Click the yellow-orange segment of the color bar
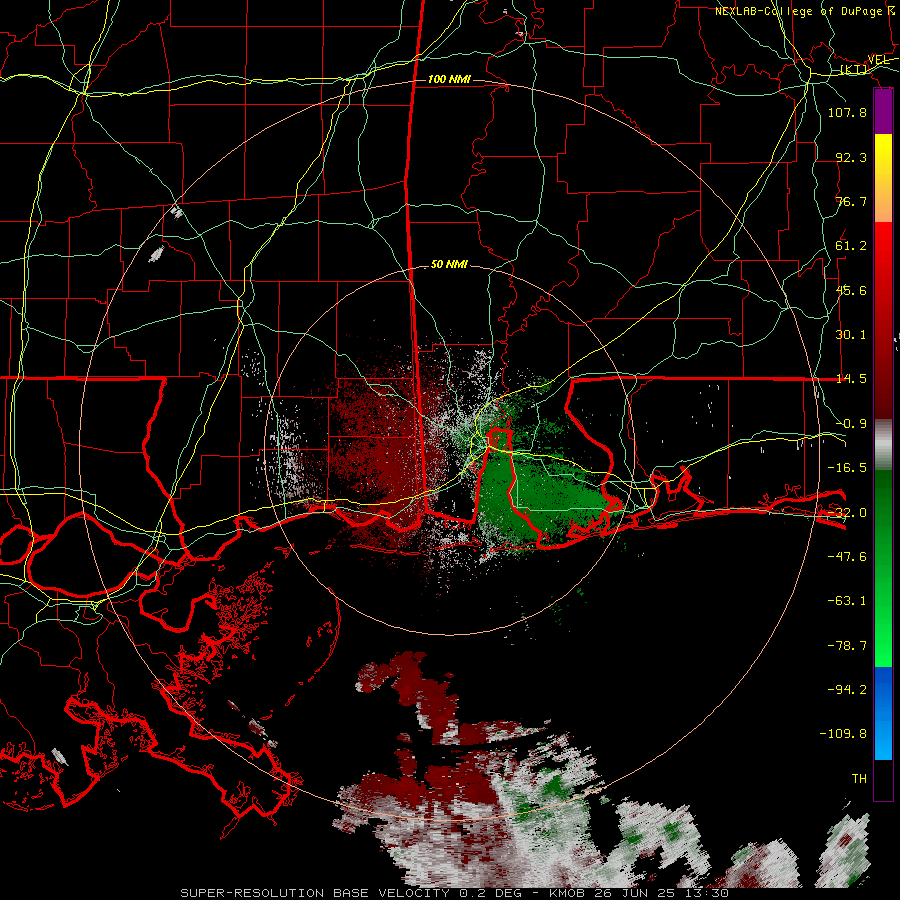Viewport: 900px width, 900px height. pos(883,178)
